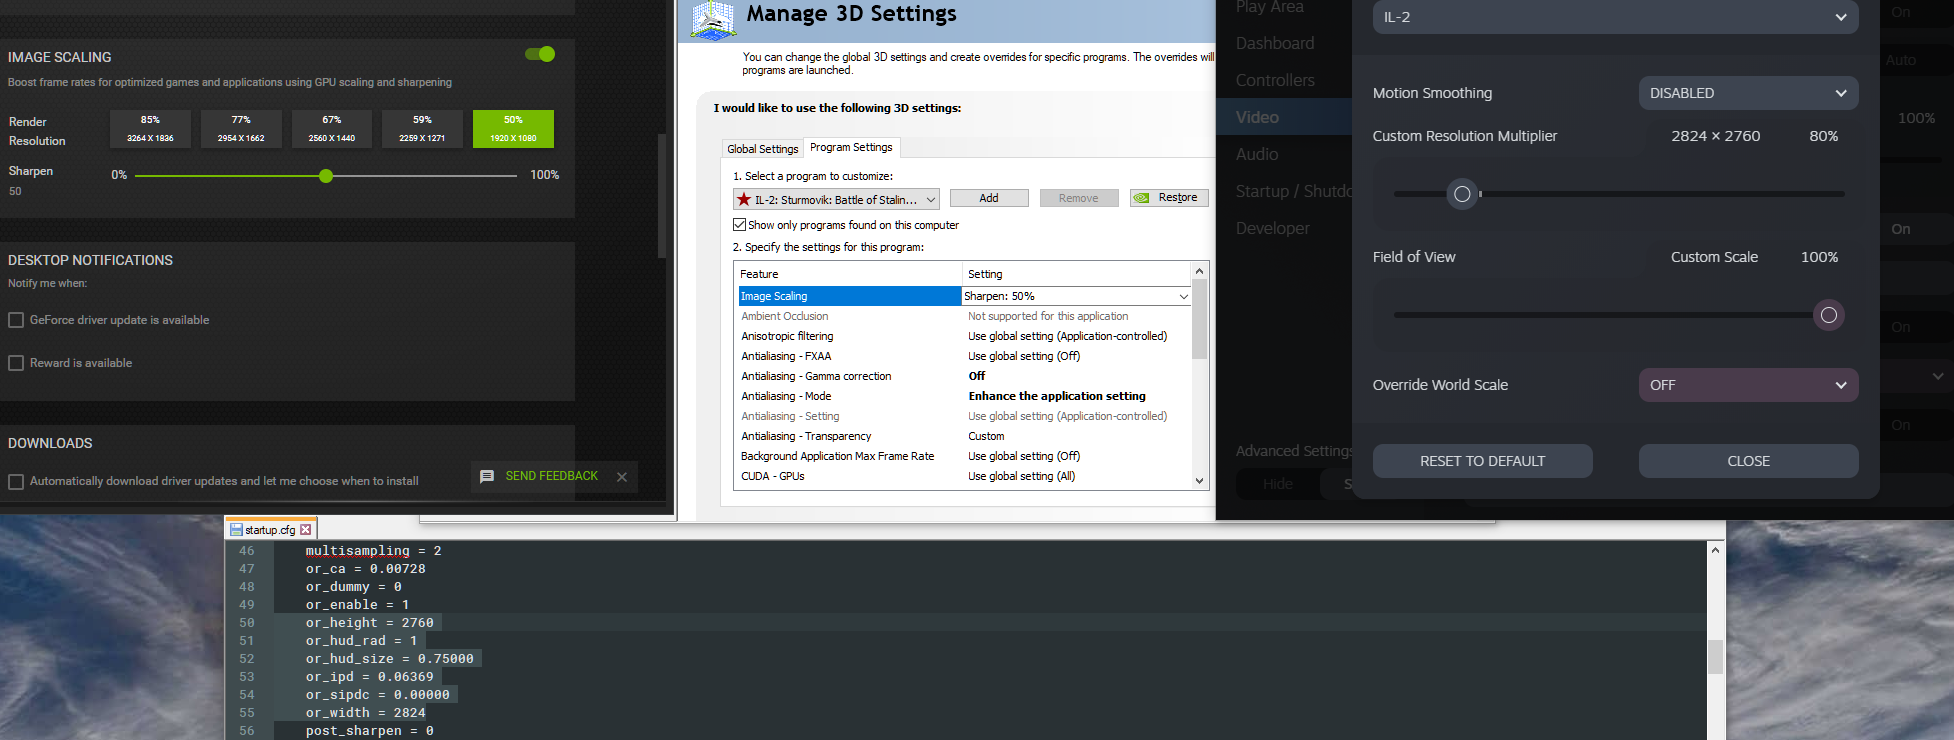
Task: Open Video section in SteamVR sidebar
Action: pos(1284,117)
